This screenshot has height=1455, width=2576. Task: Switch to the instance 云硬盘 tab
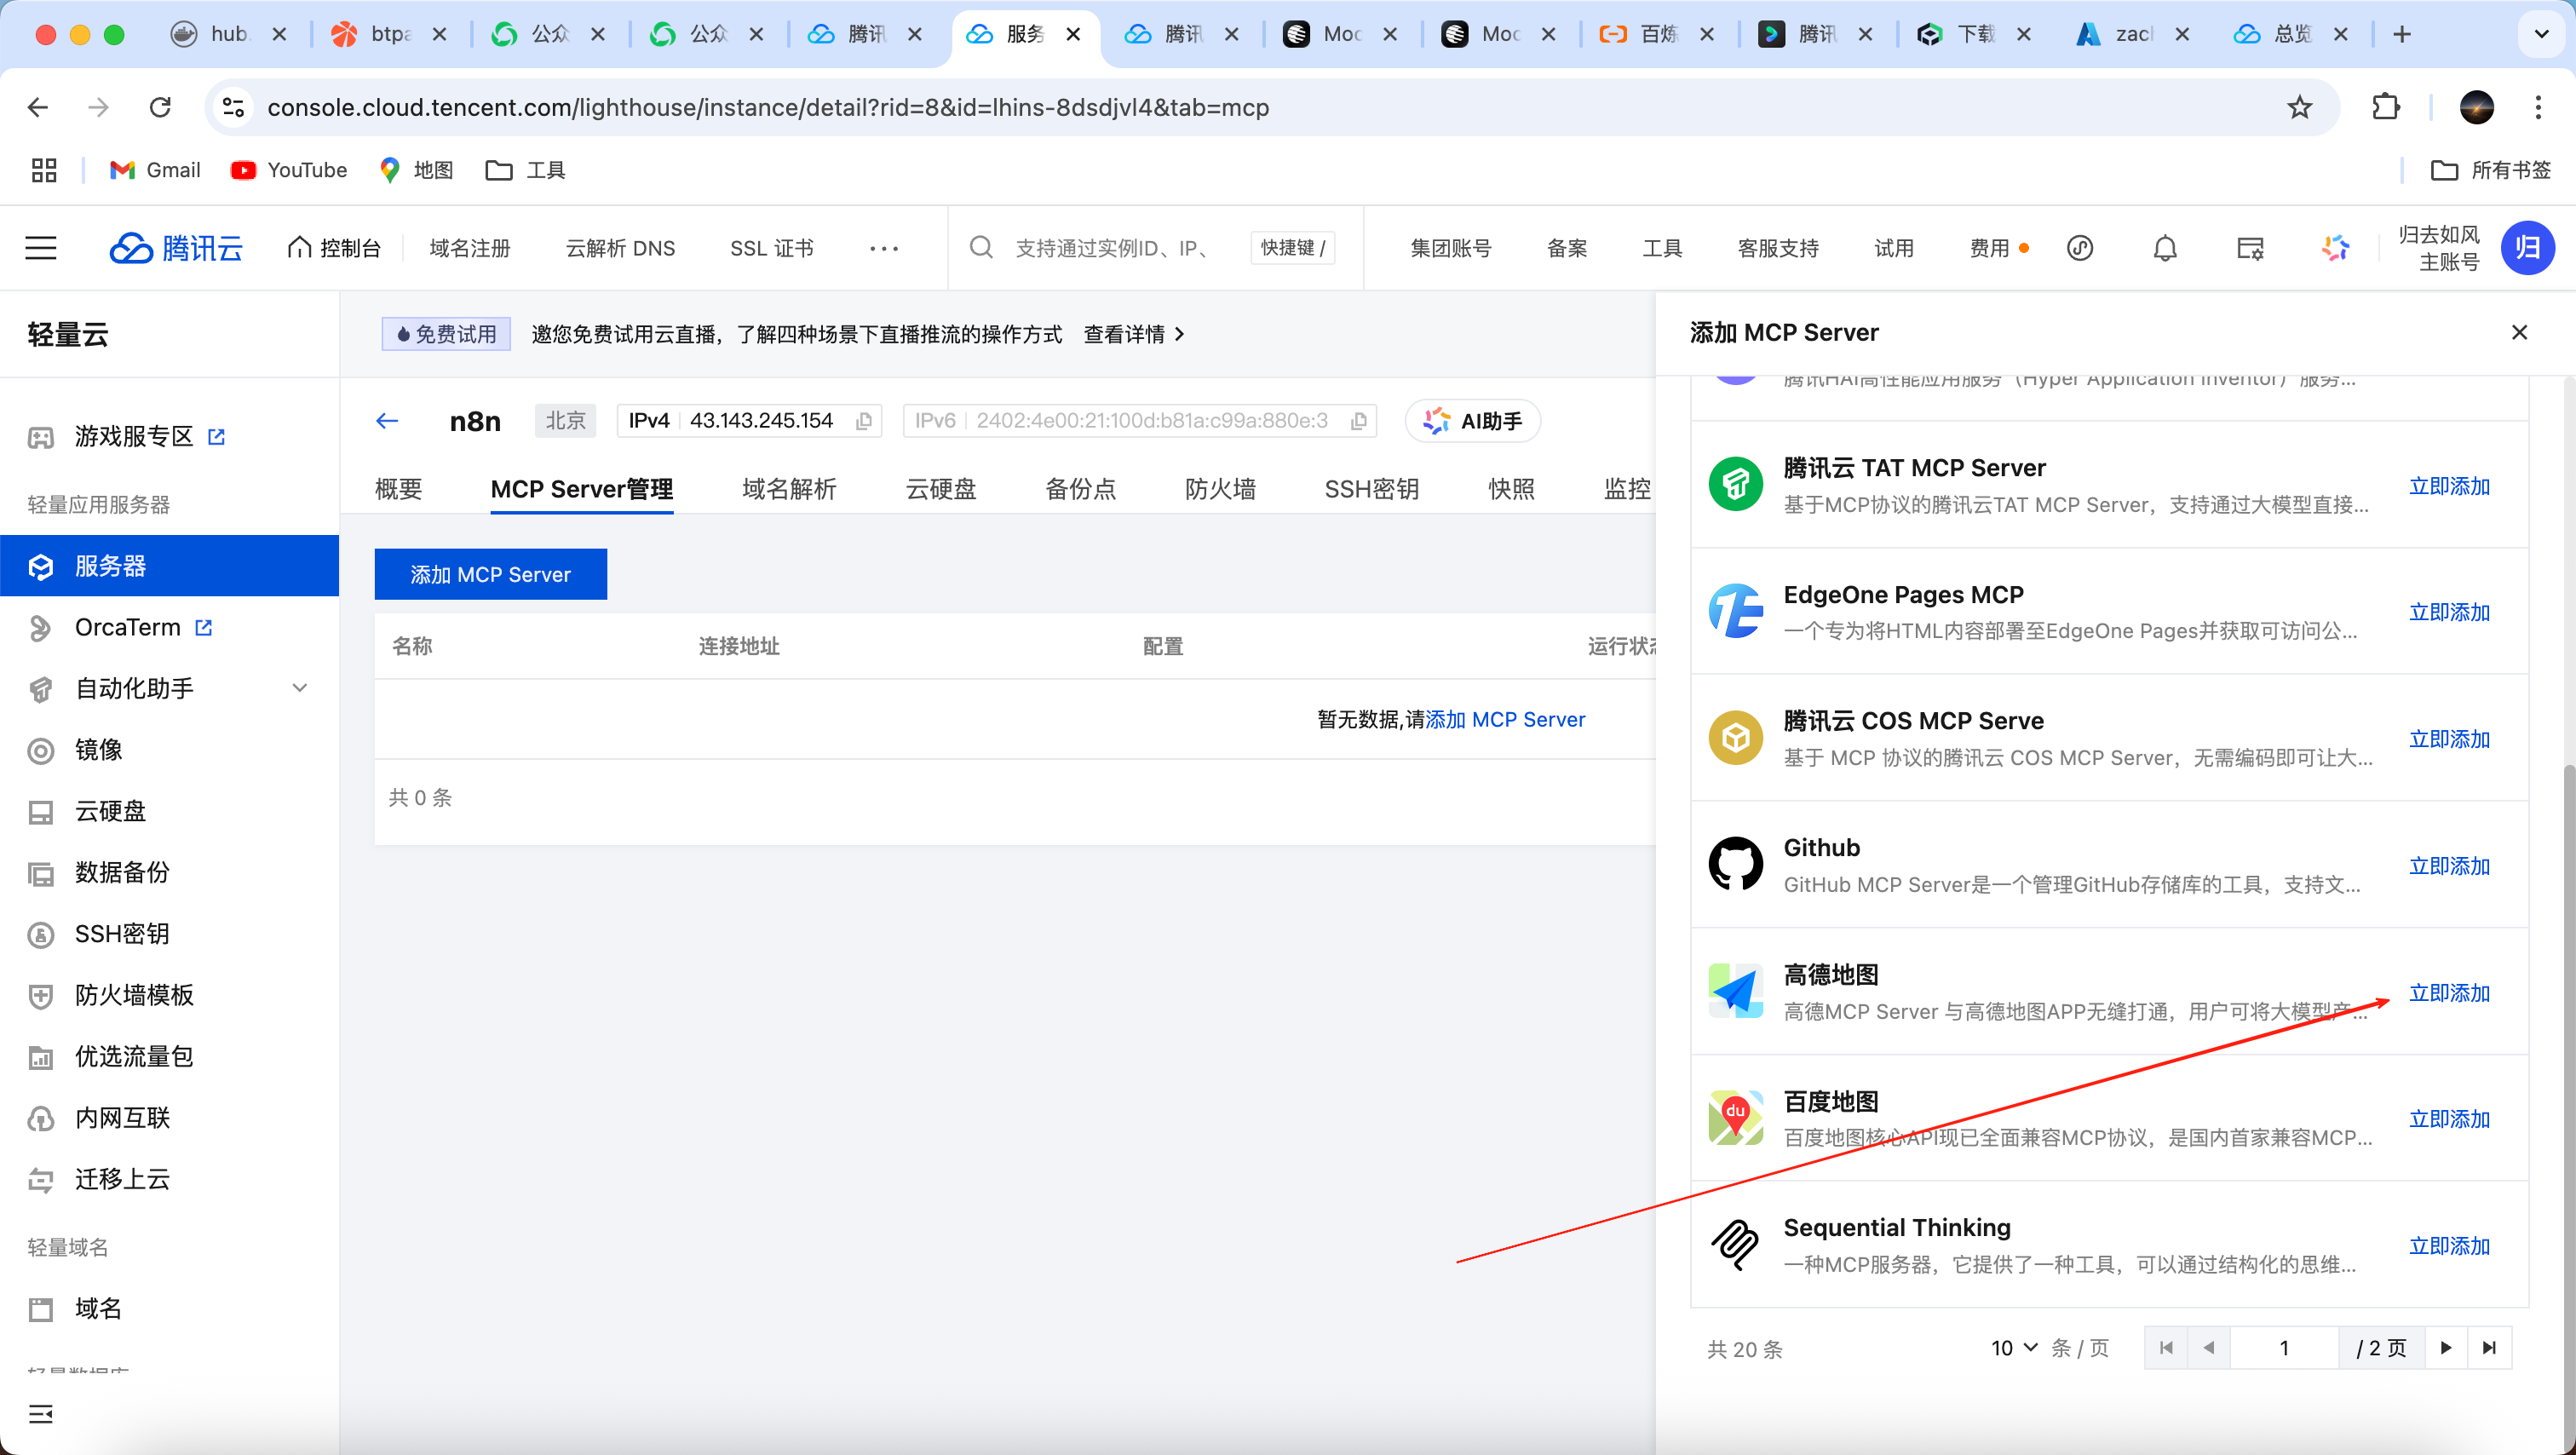pyautogui.click(x=941, y=489)
